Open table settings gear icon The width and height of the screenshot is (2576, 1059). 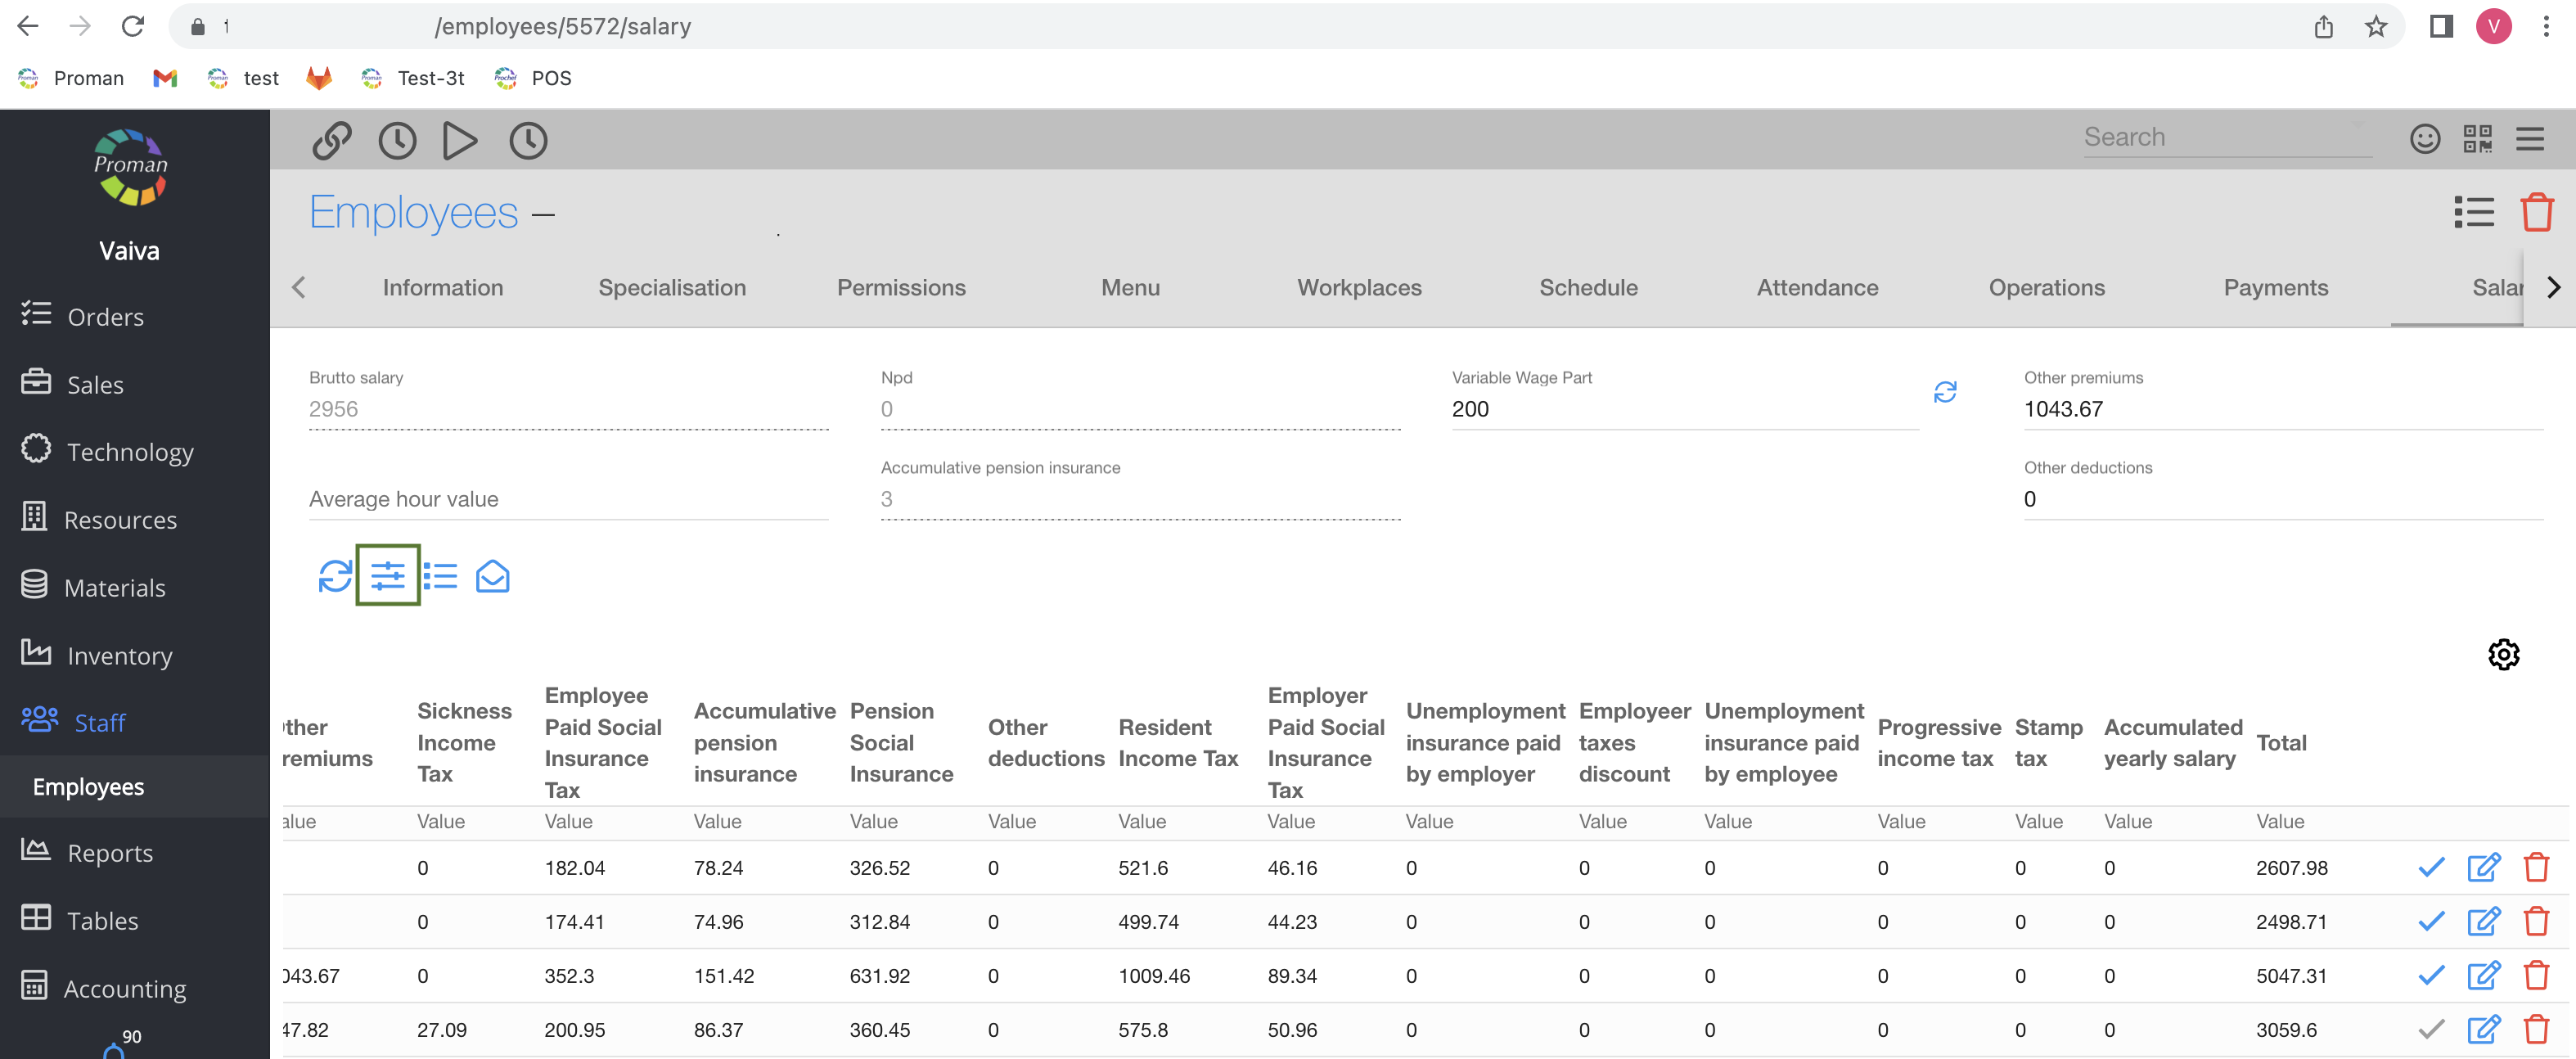[x=2503, y=655]
